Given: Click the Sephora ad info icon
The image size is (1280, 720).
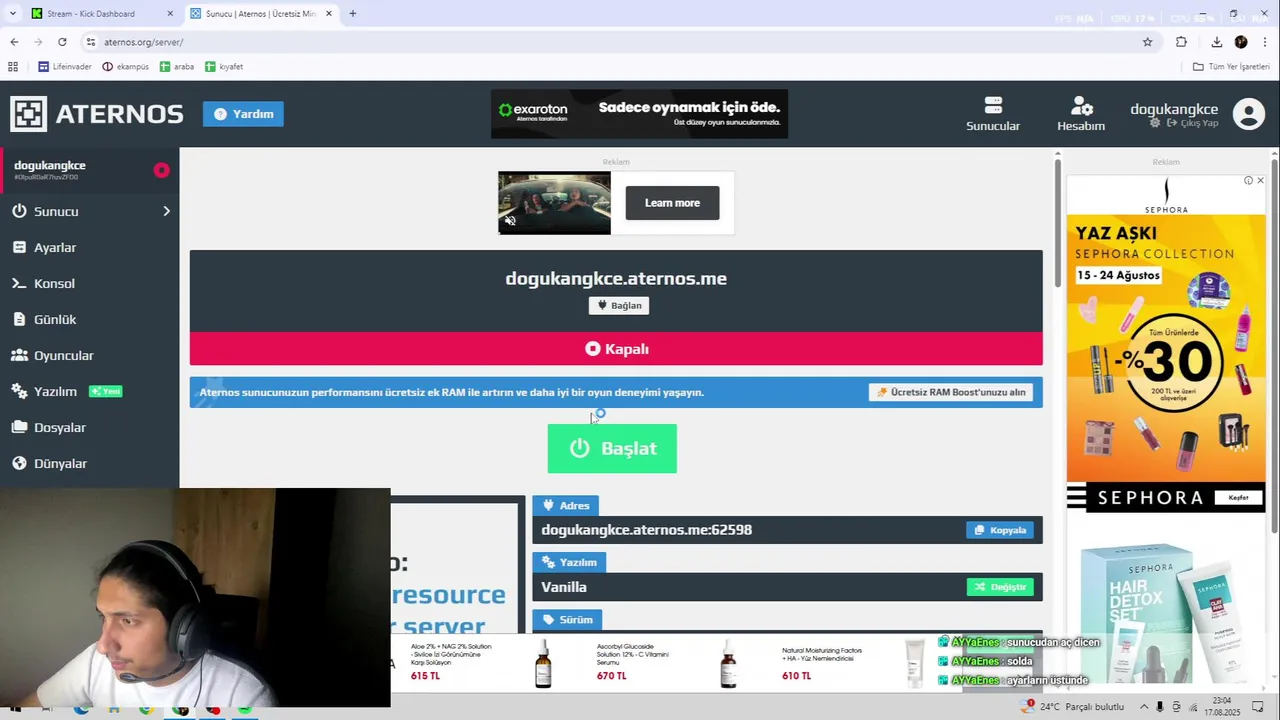Looking at the screenshot, I should [1248, 181].
